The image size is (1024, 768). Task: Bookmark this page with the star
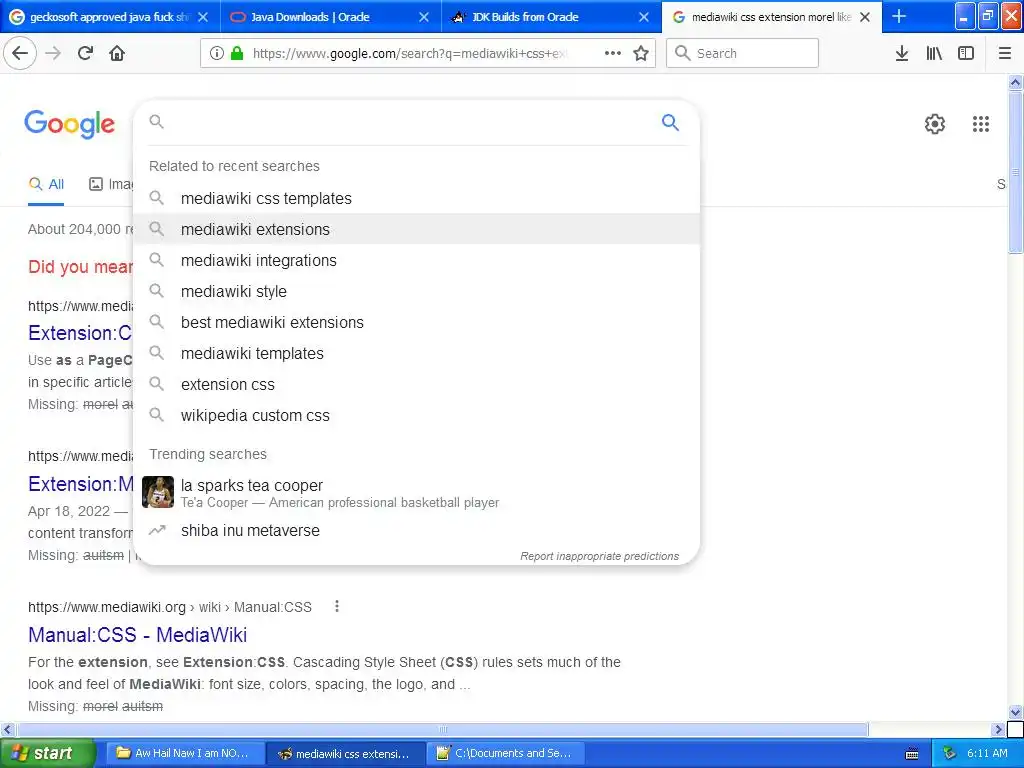click(x=641, y=54)
